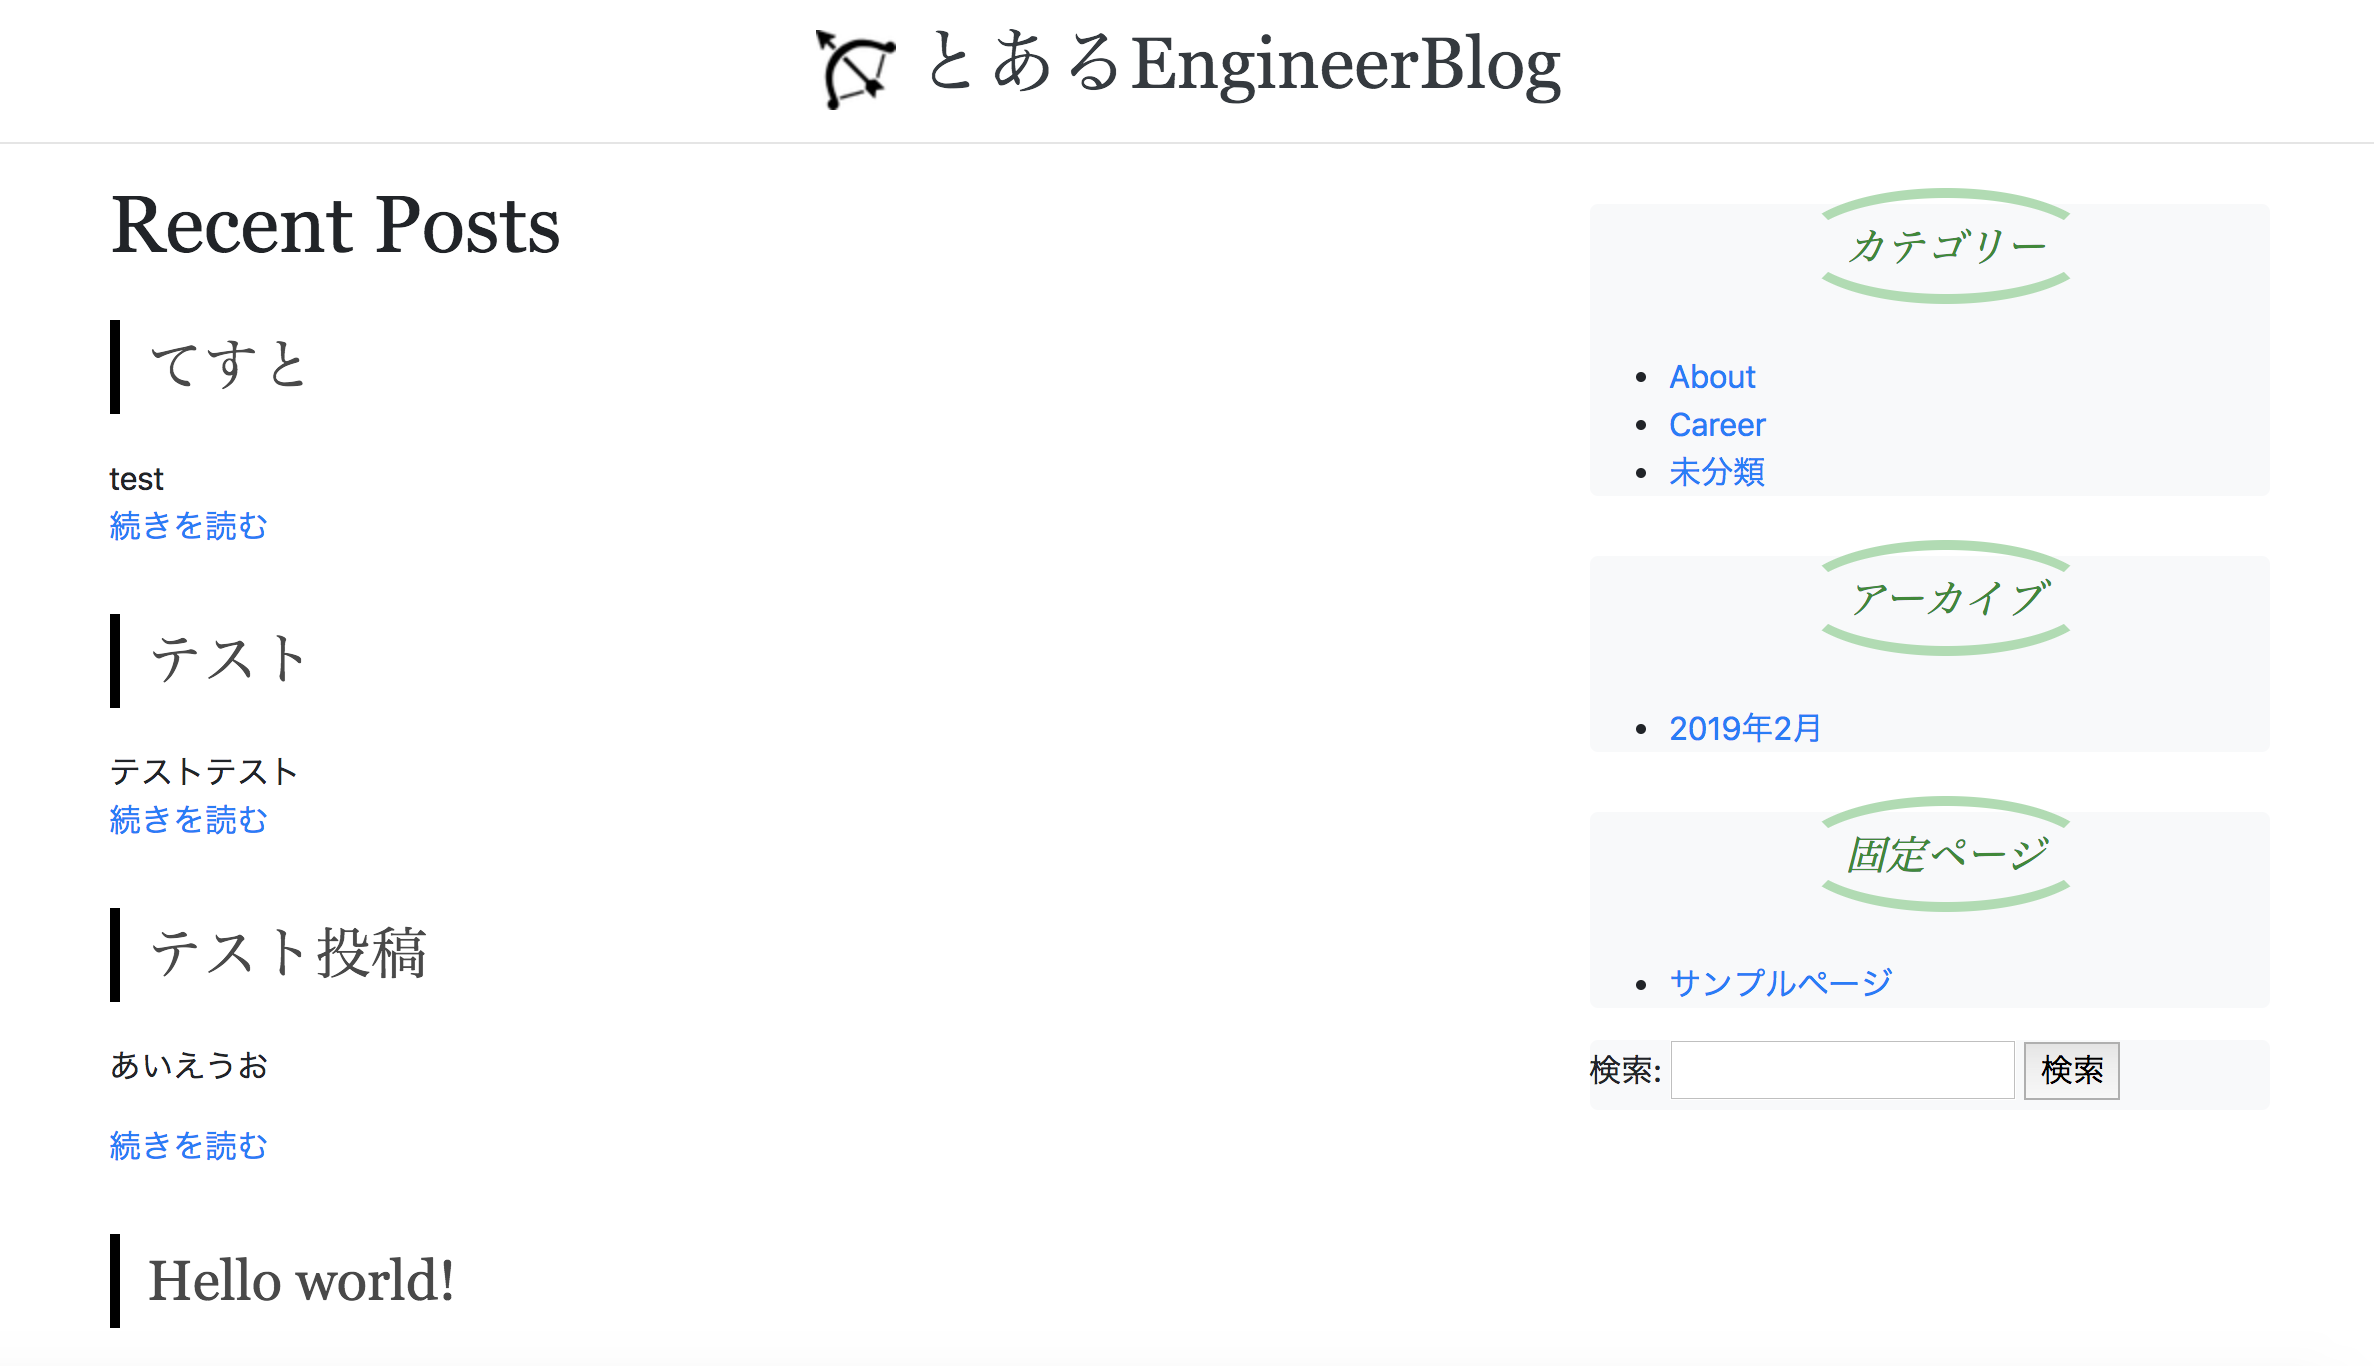Click the bow and arrow logo icon

pos(856,68)
